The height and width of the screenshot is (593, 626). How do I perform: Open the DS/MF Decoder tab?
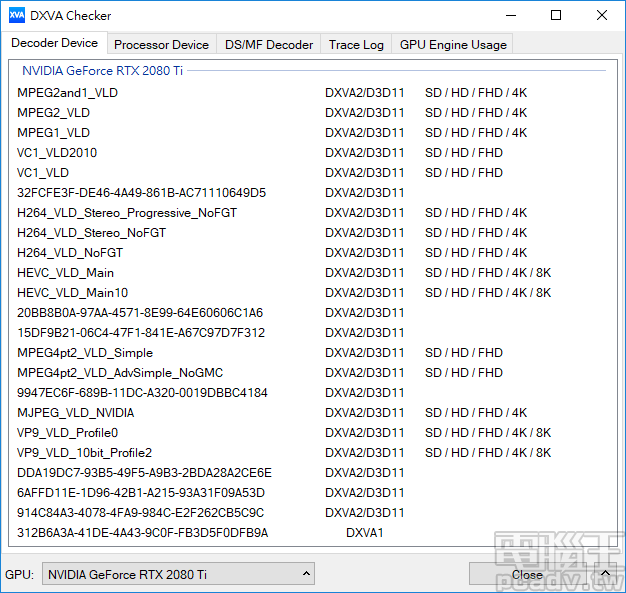click(269, 44)
